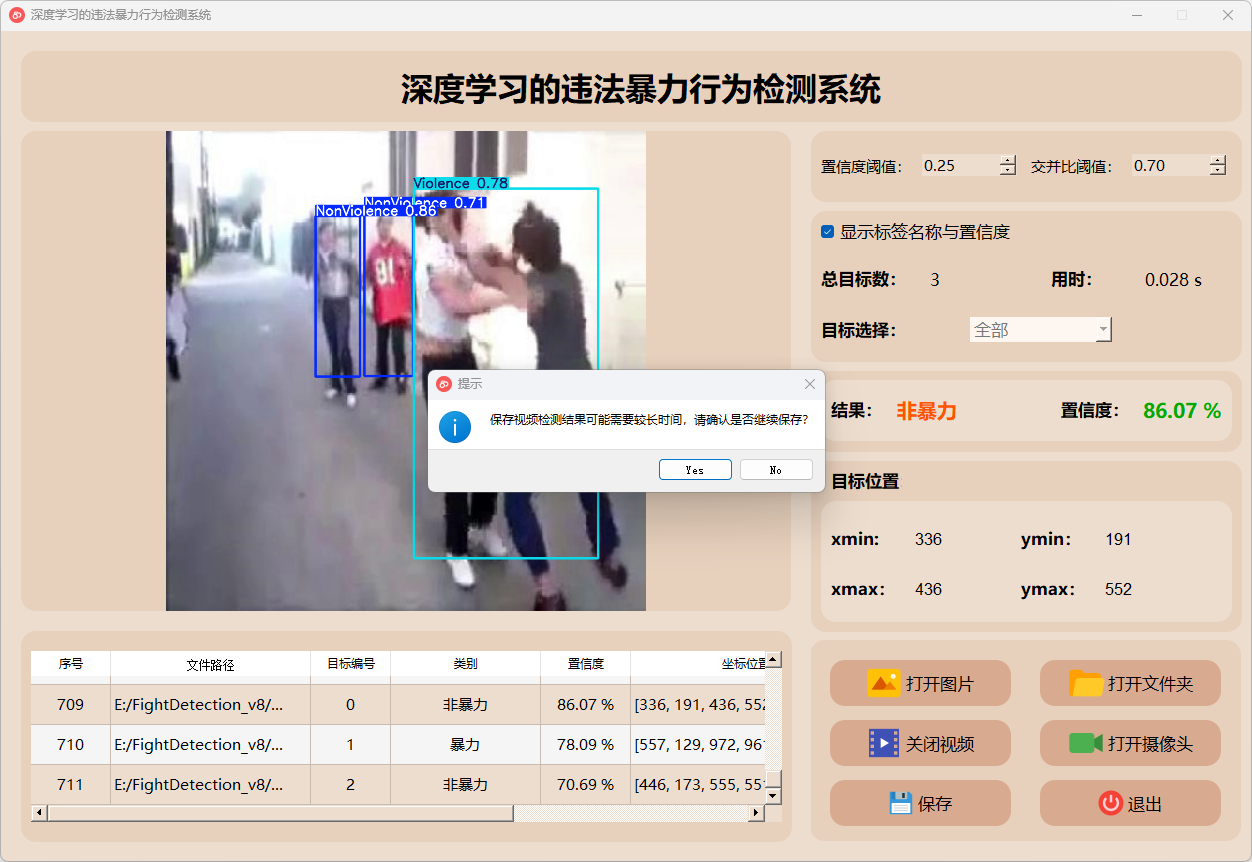Decrease the IoU threshold with the down arrow
Image resolution: width=1252 pixels, height=862 pixels.
click(x=1217, y=171)
